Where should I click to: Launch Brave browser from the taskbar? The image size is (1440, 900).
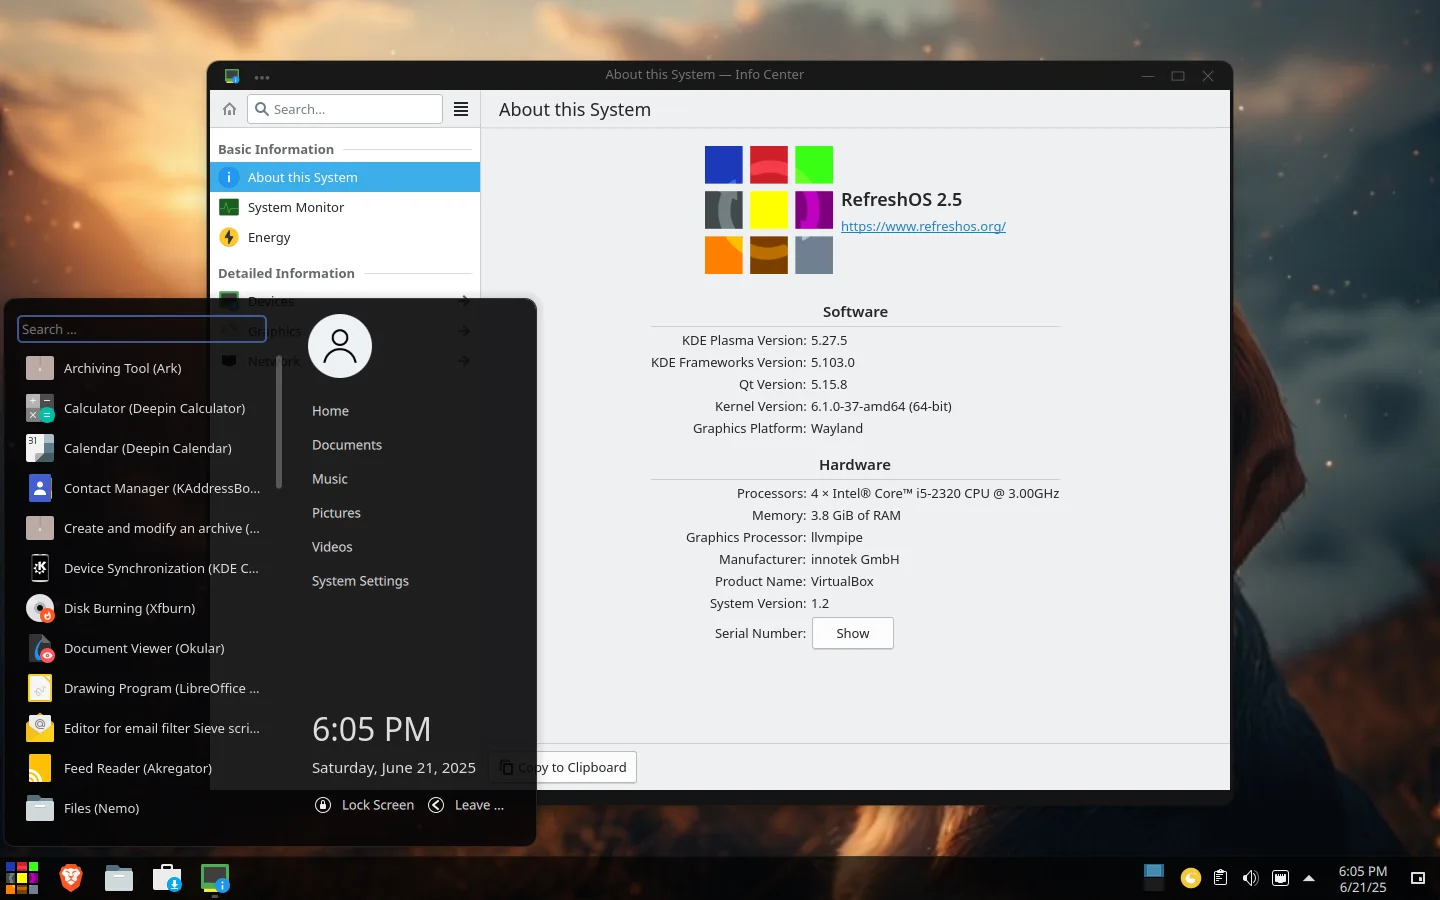pos(70,878)
